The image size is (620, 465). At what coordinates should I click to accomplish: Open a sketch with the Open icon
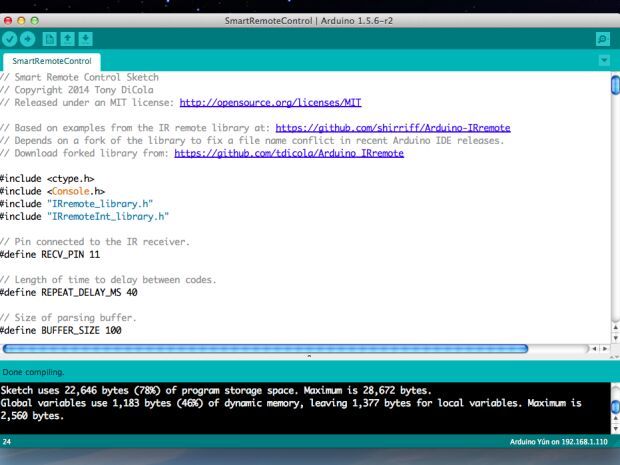tap(67, 39)
